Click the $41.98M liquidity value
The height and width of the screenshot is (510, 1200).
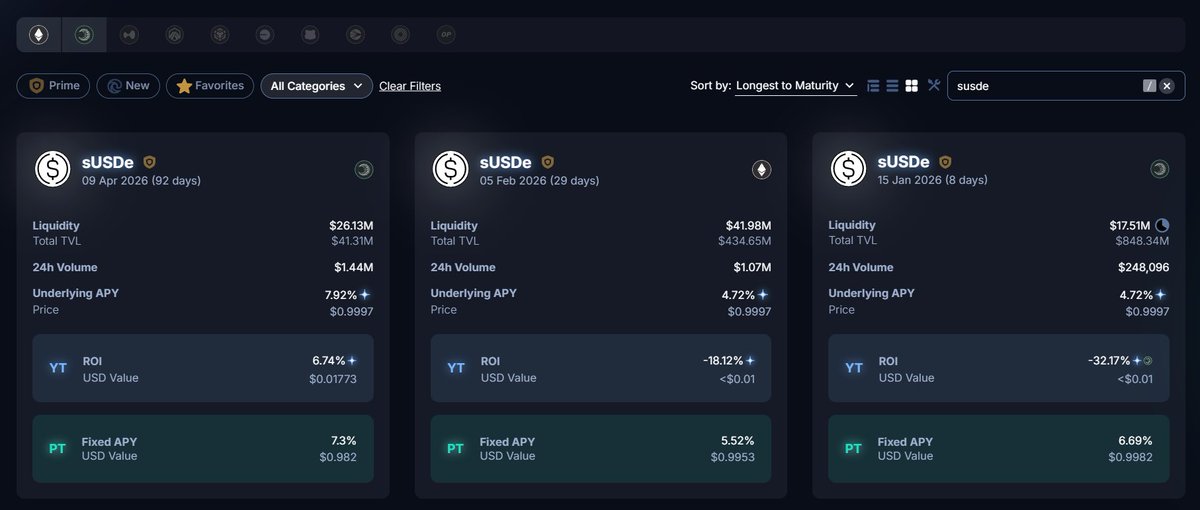point(749,226)
